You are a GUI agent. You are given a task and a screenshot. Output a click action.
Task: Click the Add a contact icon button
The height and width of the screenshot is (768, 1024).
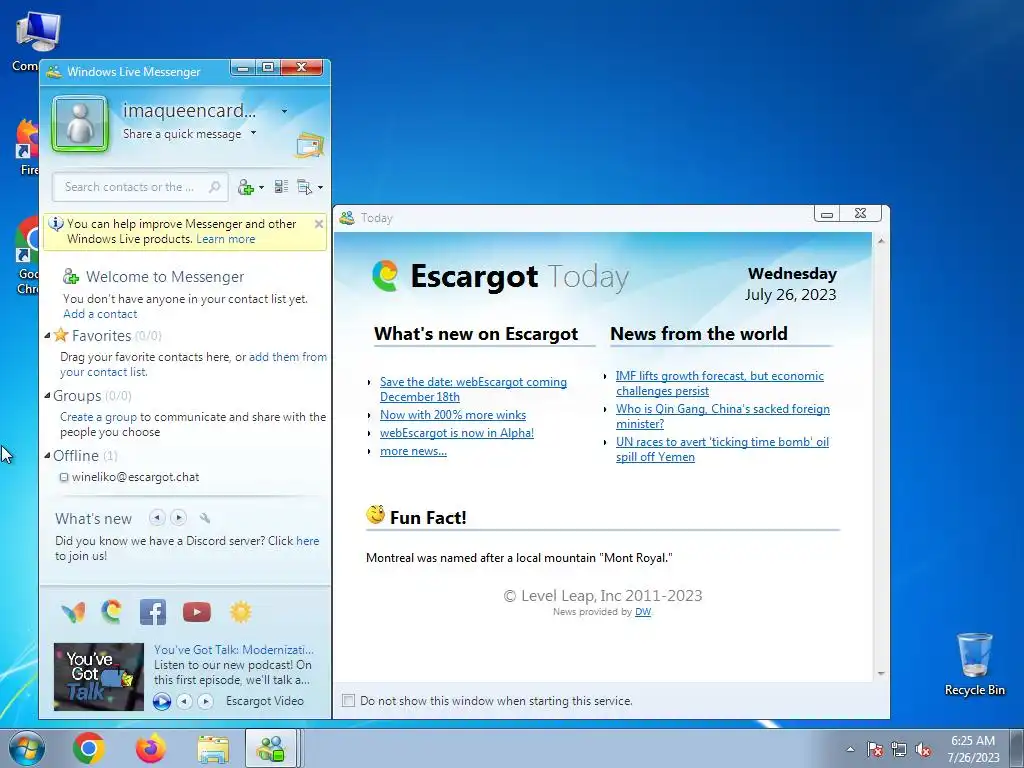pos(246,187)
